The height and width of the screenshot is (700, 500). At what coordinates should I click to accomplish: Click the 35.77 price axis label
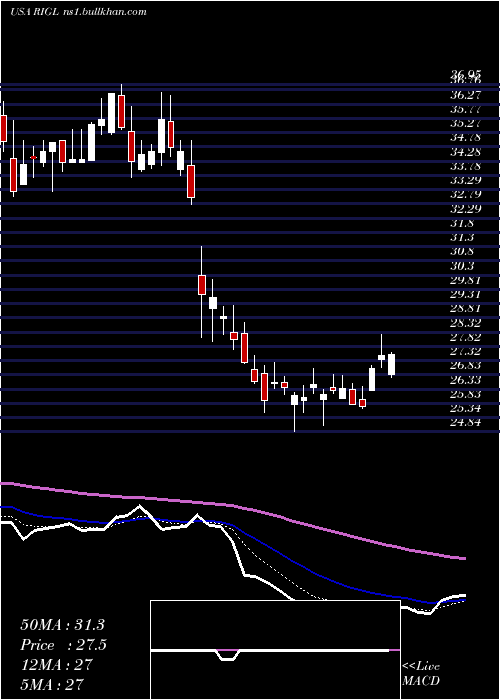pos(465,109)
